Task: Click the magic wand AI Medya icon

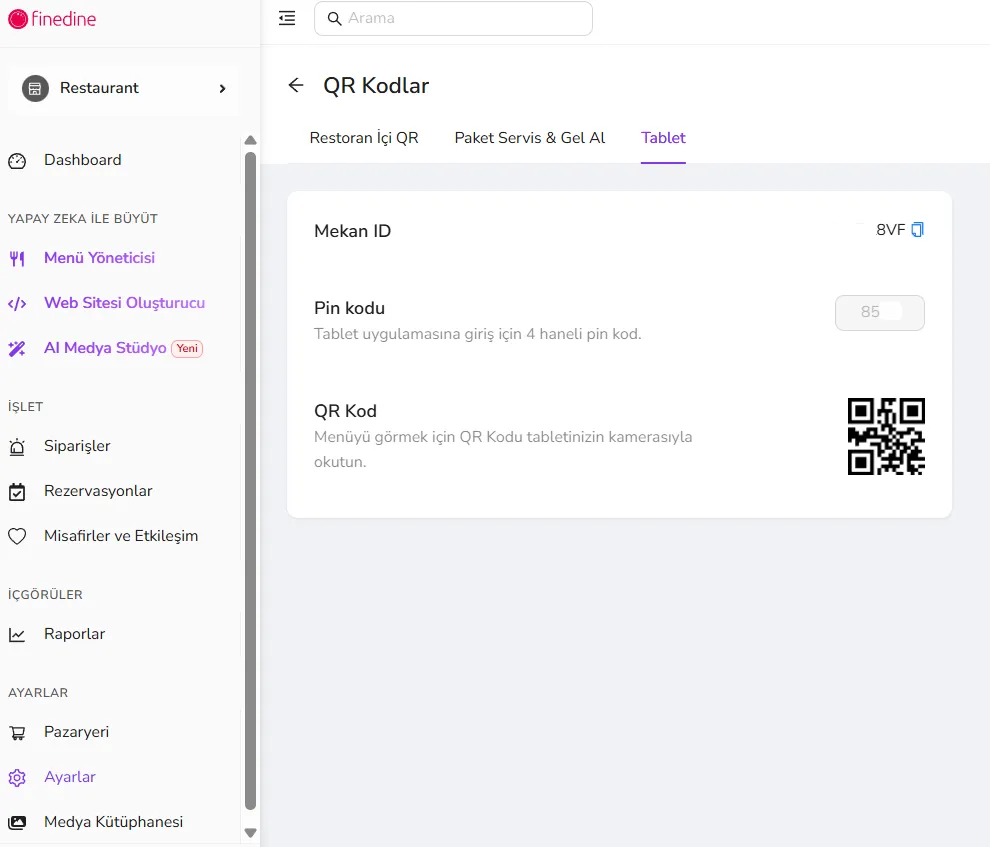Action: point(17,348)
